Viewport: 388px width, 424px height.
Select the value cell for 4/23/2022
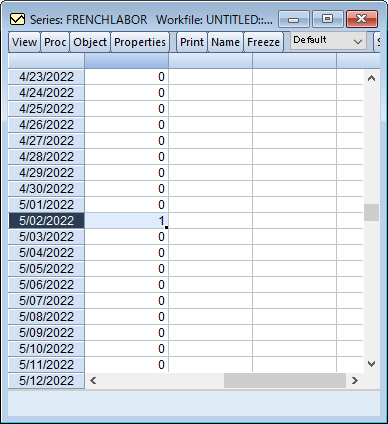point(127,77)
